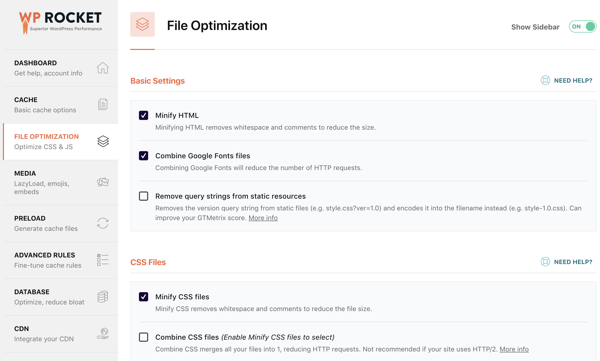Check the Combine CSS files checkbox
Image resolution: width=600 pixels, height=361 pixels.
pyautogui.click(x=143, y=337)
